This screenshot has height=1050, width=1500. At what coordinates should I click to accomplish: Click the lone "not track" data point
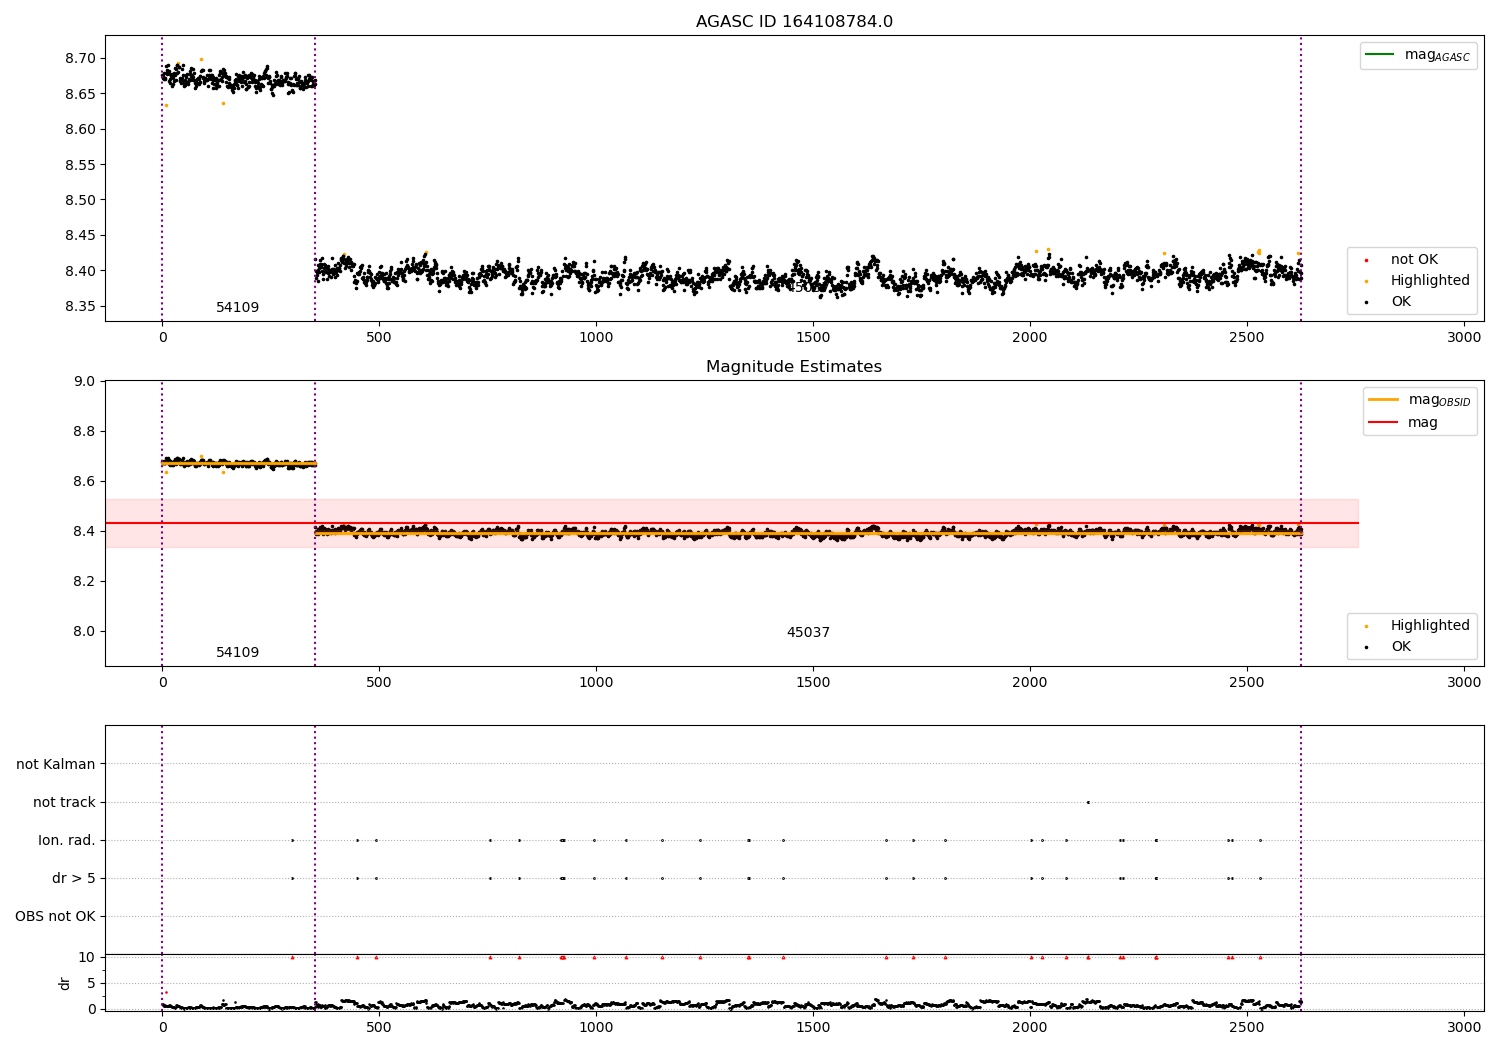[1088, 802]
